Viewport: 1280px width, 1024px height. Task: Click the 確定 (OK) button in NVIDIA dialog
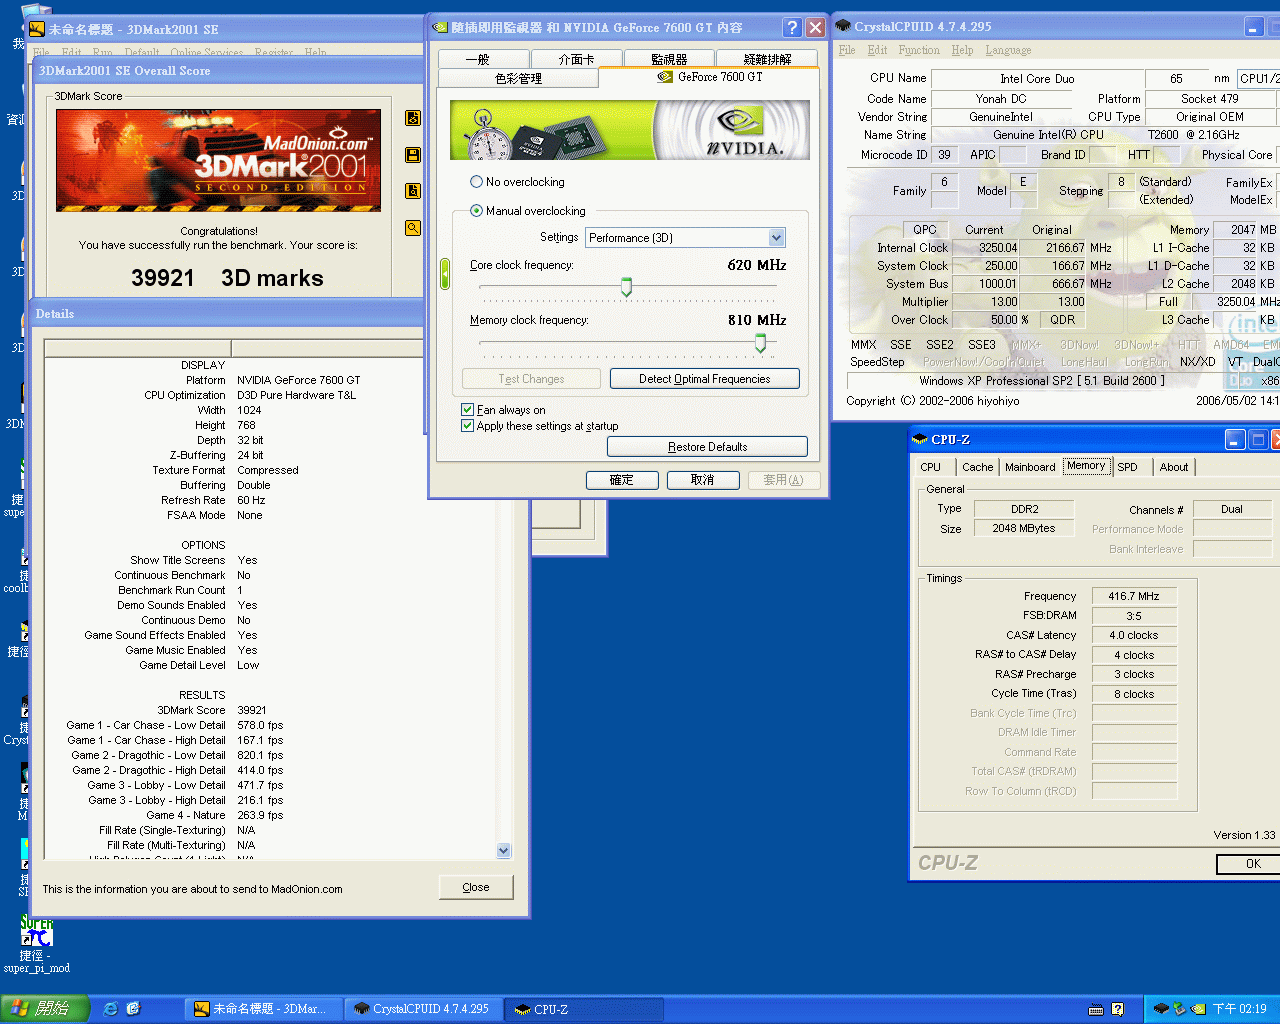pos(622,480)
